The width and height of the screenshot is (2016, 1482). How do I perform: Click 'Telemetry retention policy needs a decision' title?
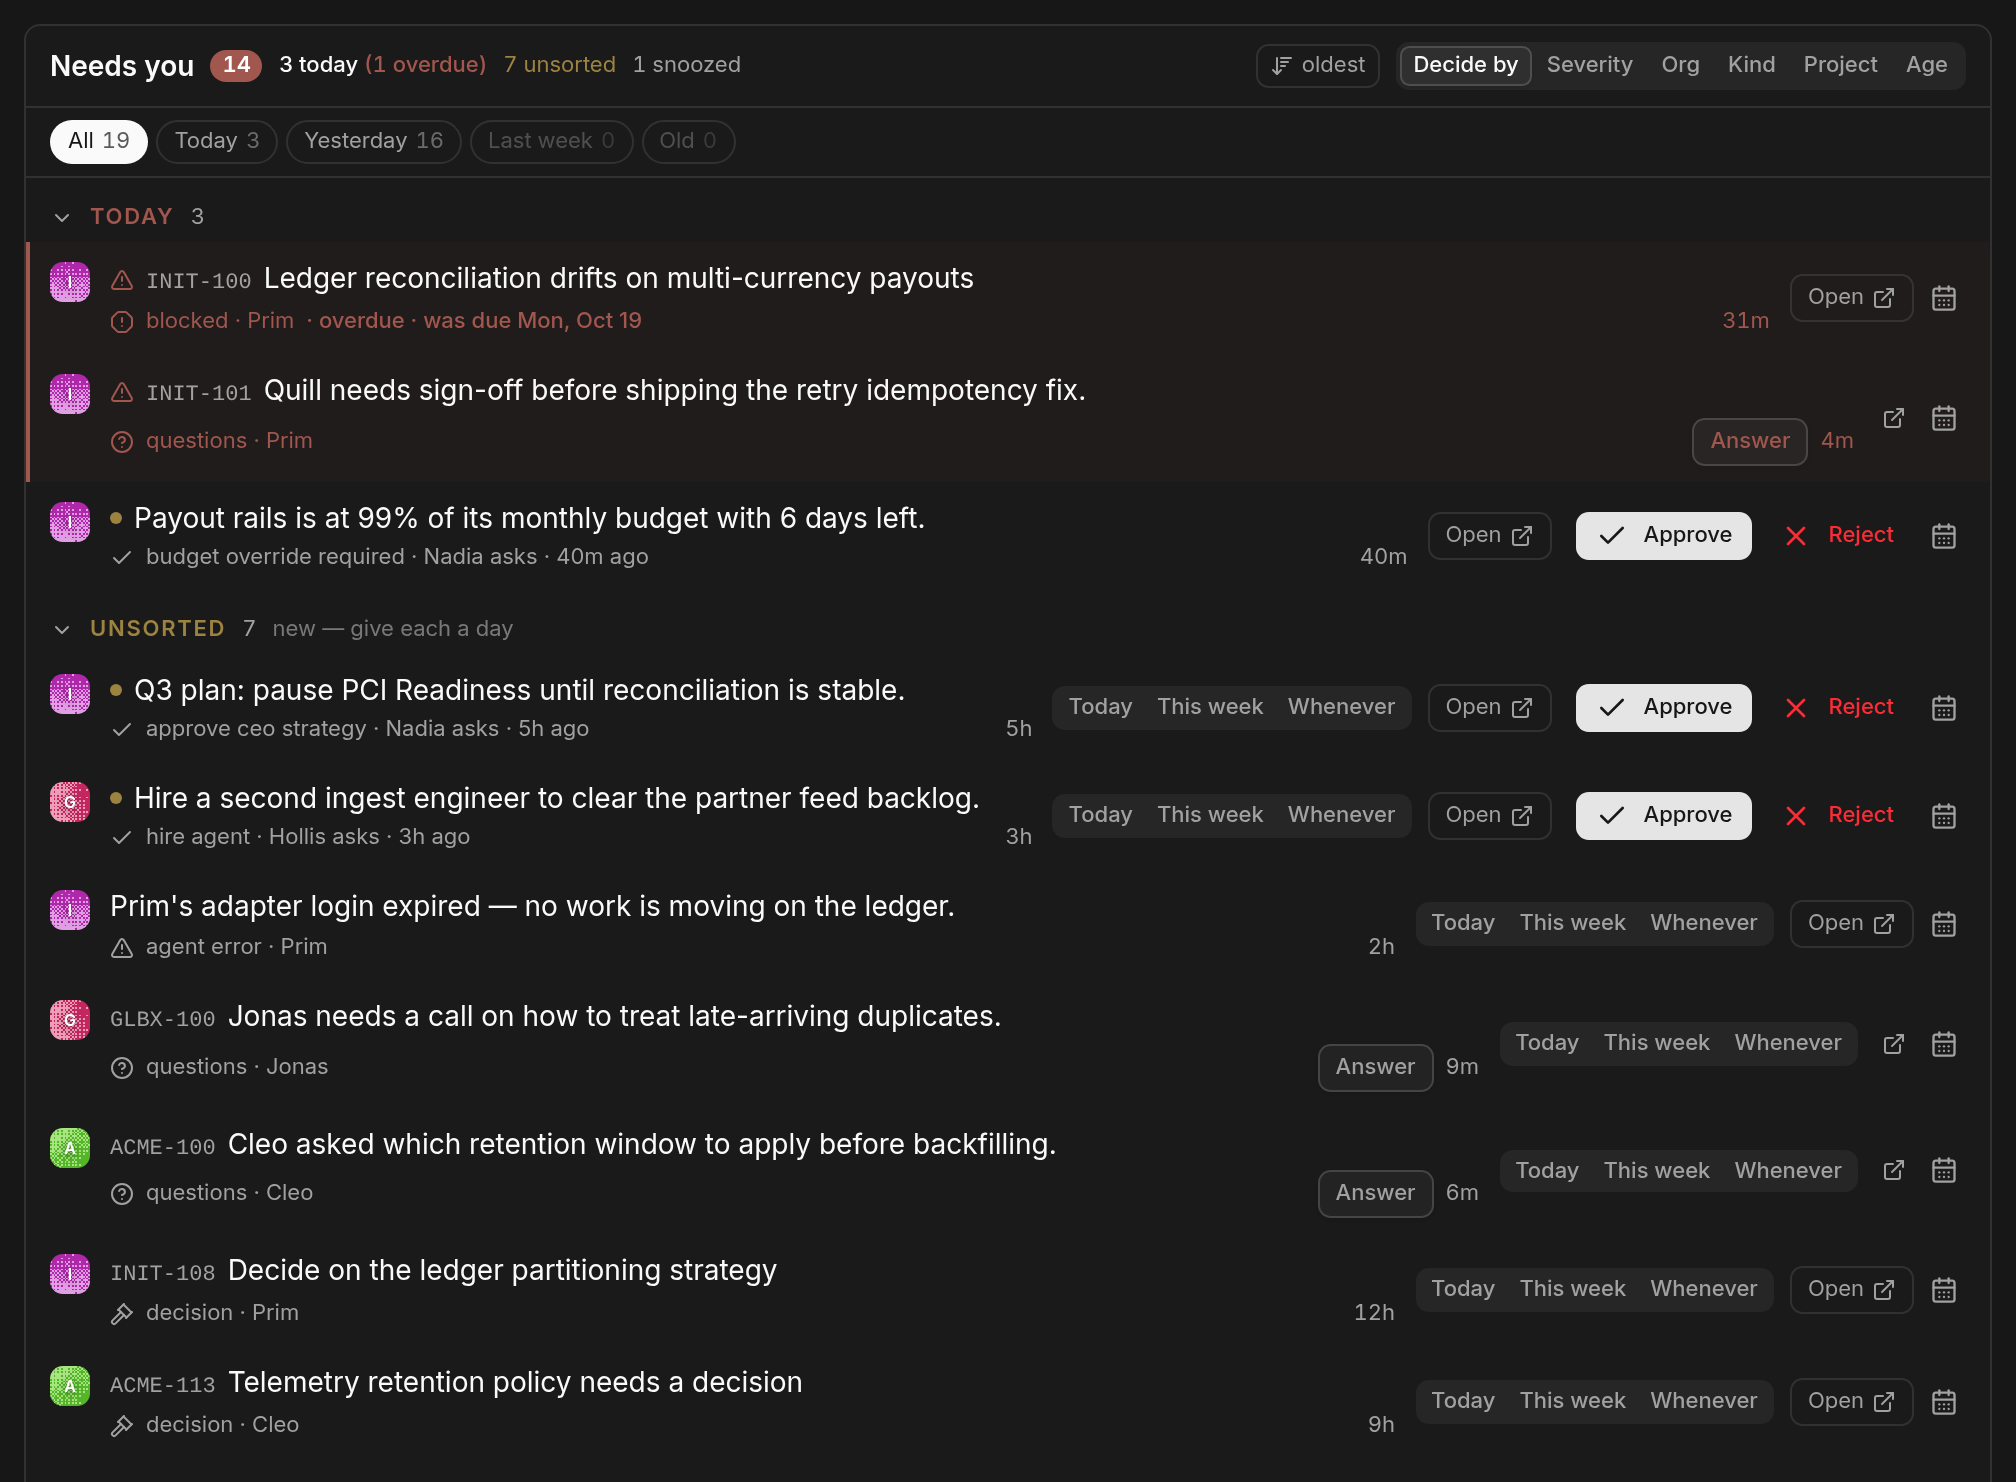tap(515, 1382)
